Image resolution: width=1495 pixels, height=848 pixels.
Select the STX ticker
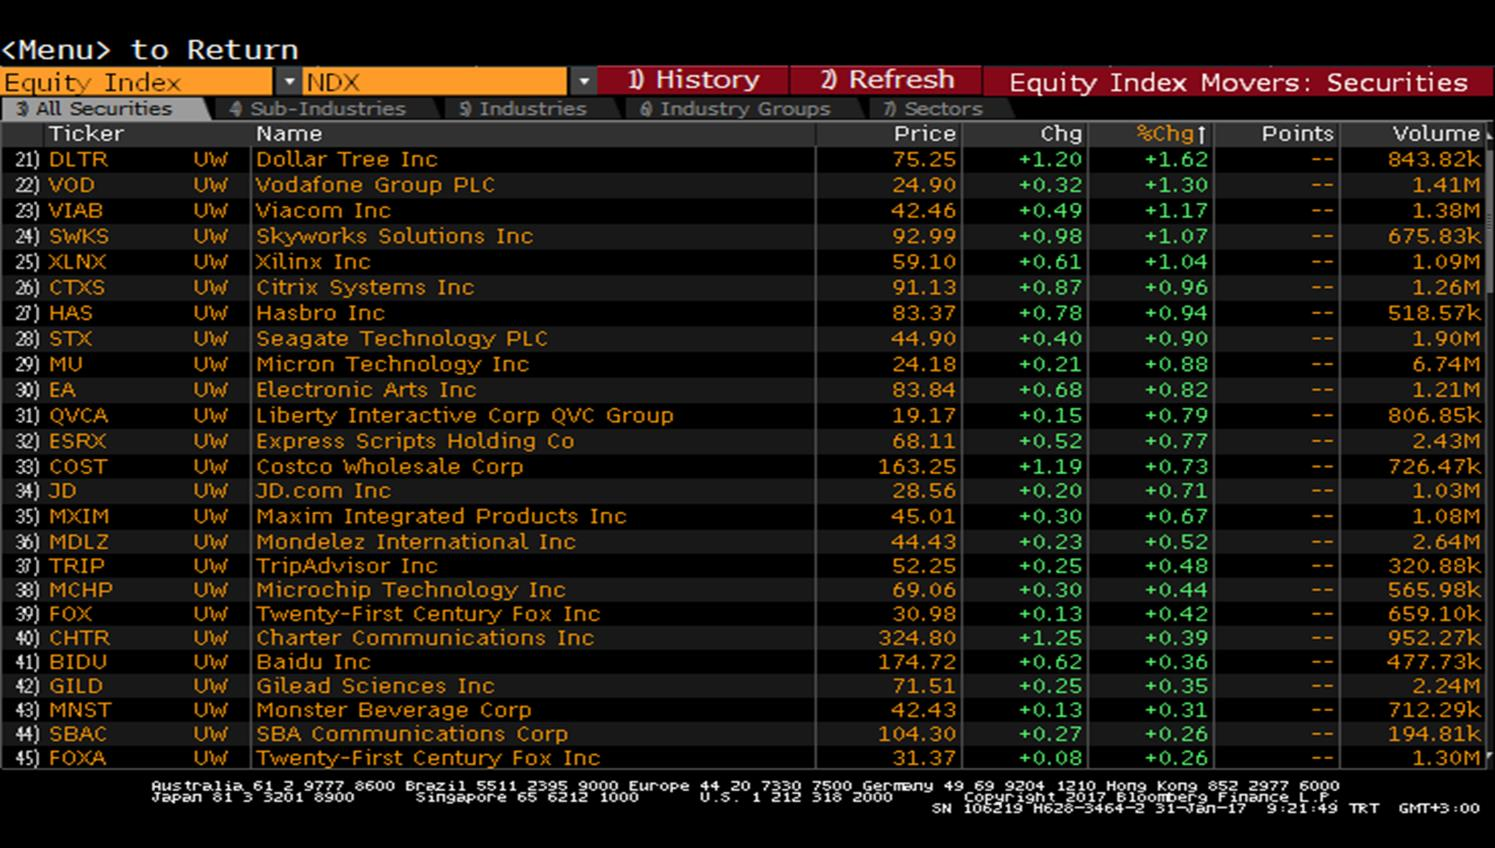click(71, 339)
